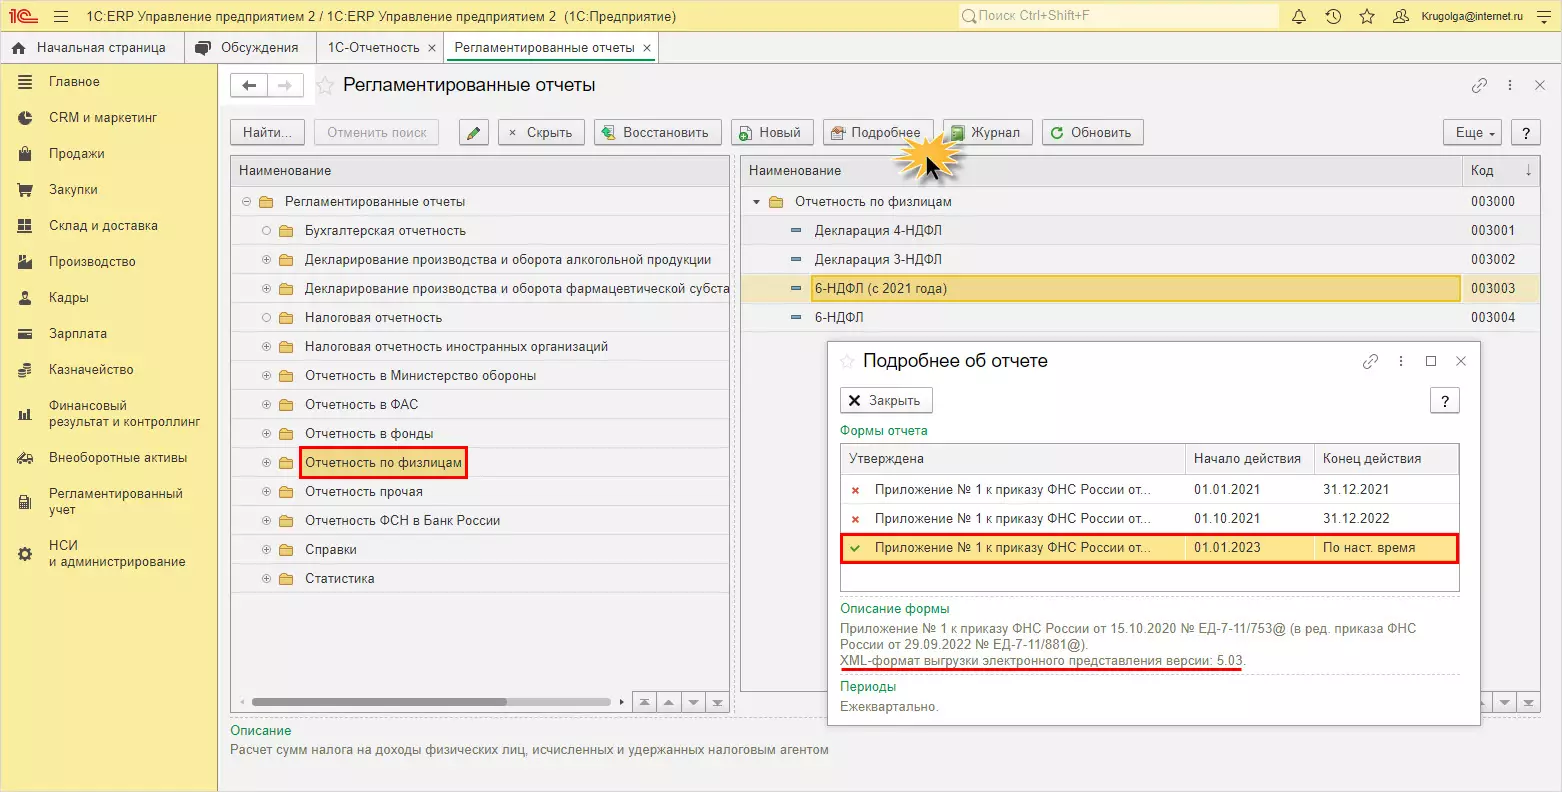The image size is (1562, 792).
Task: Click Закрыть in Подробнее об отчете dialog
Action: tap(886, 400)
